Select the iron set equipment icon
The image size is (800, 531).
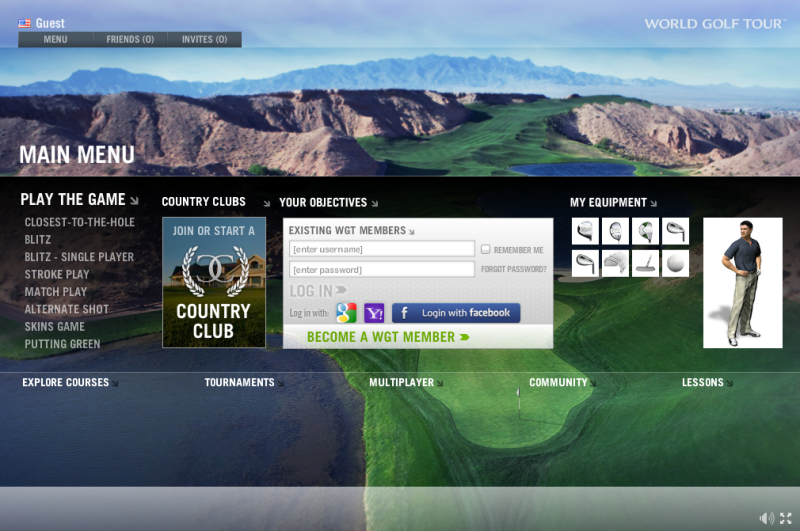tap(615, 263)
